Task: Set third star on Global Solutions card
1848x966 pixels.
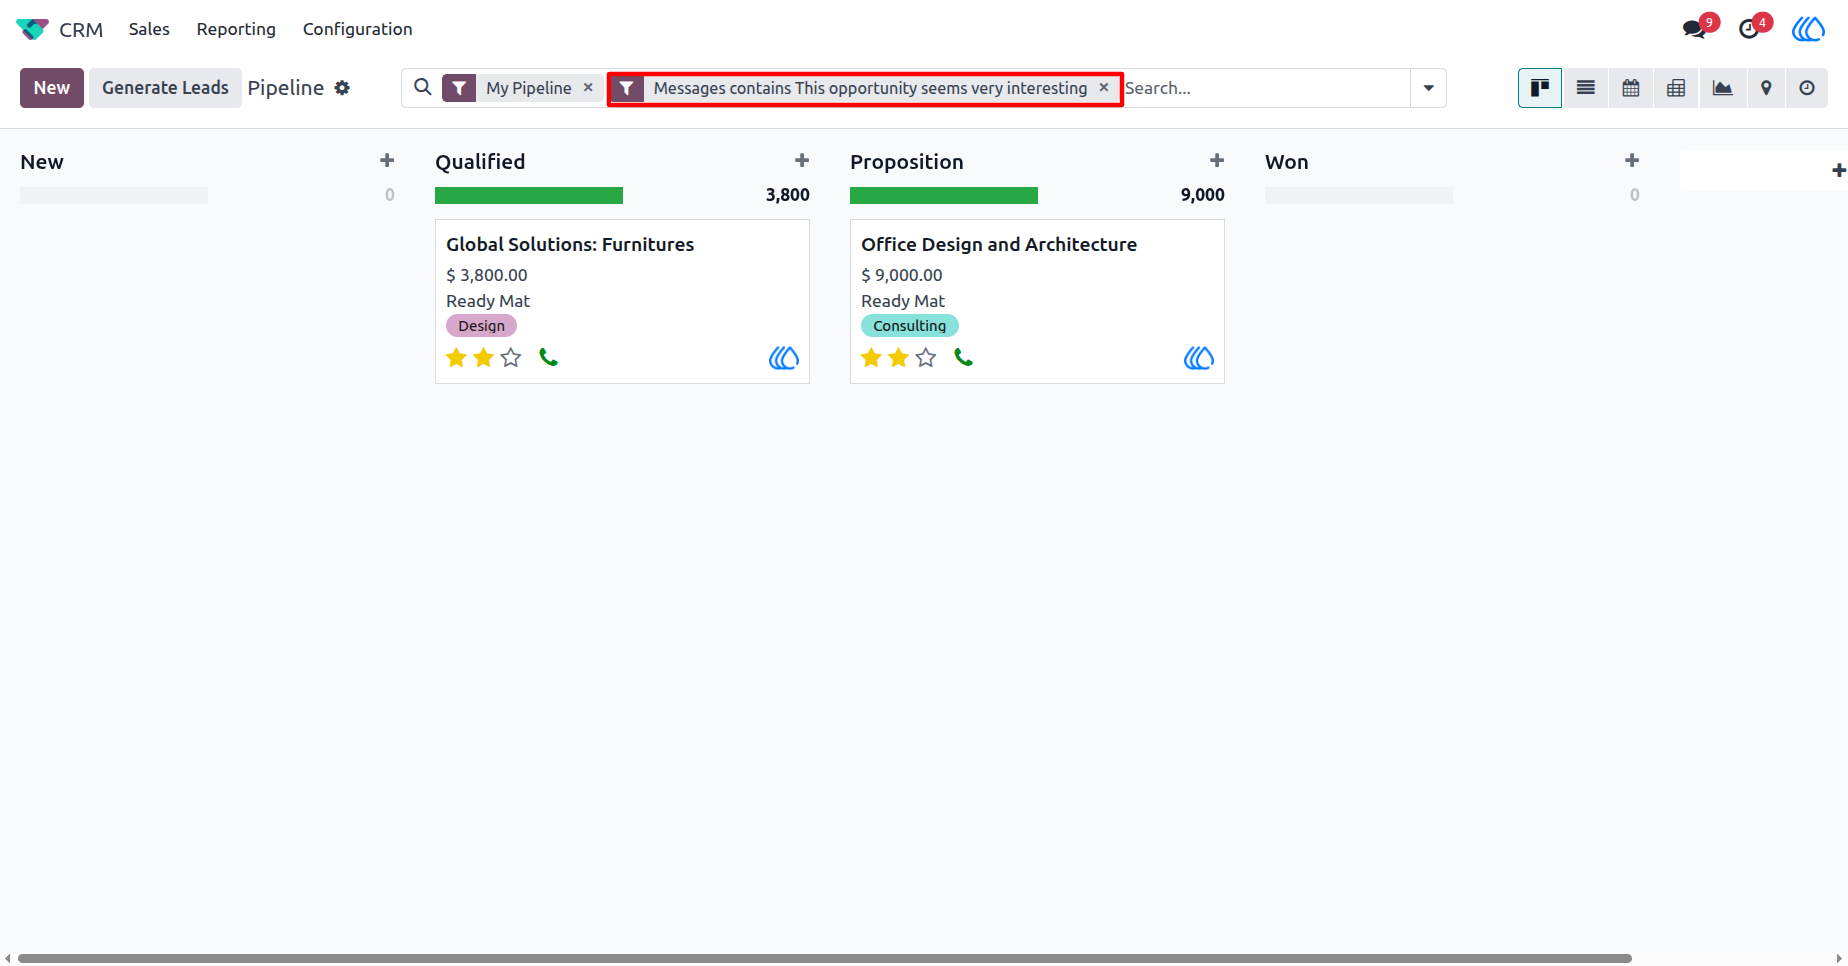Action: 511,358
